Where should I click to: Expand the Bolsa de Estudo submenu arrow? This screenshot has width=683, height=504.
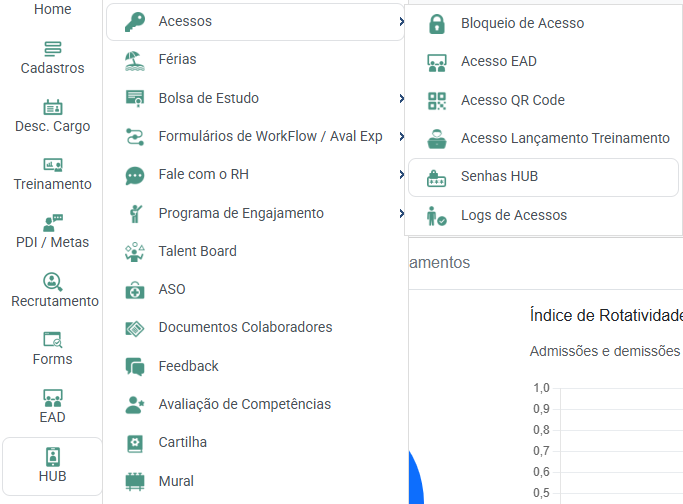coord(400,98)
